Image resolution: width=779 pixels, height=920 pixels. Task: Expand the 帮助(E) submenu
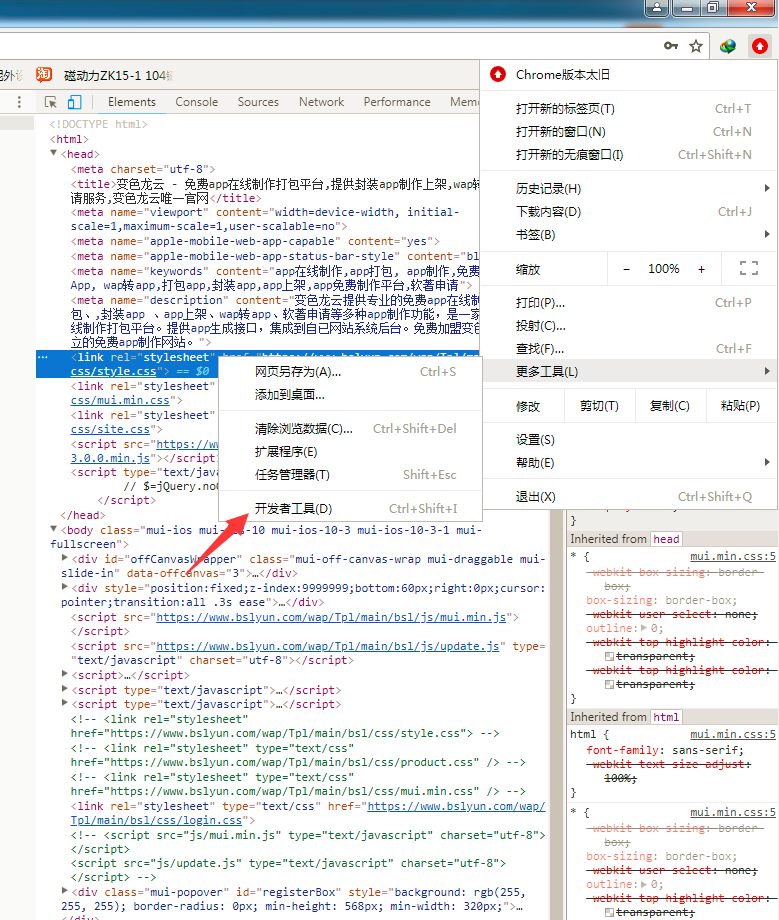point(629,462)
